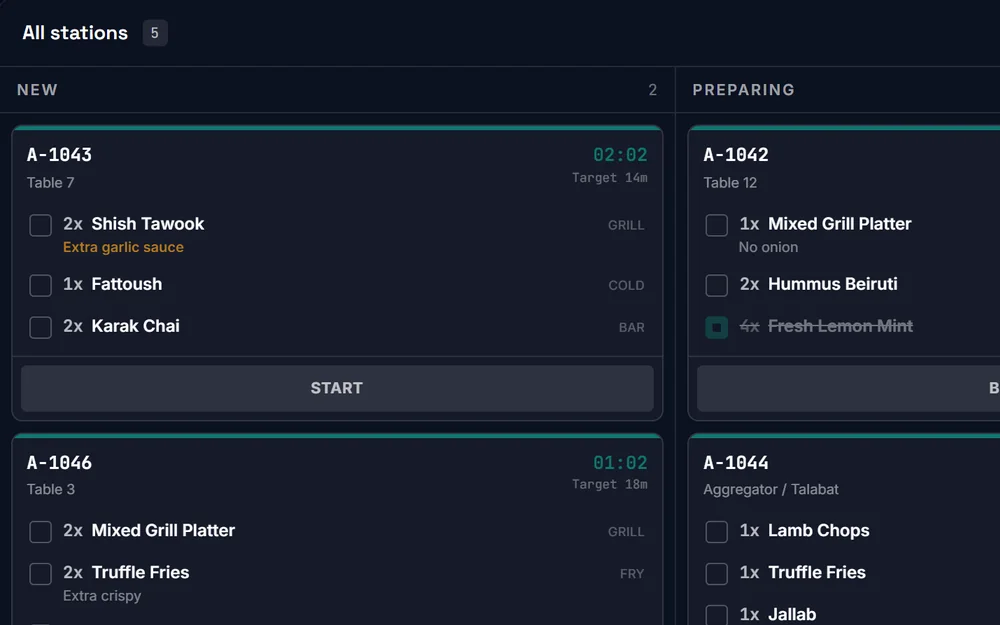Select the All stations filter
This screenshot has height=625, width=1000.
point(75,33)
